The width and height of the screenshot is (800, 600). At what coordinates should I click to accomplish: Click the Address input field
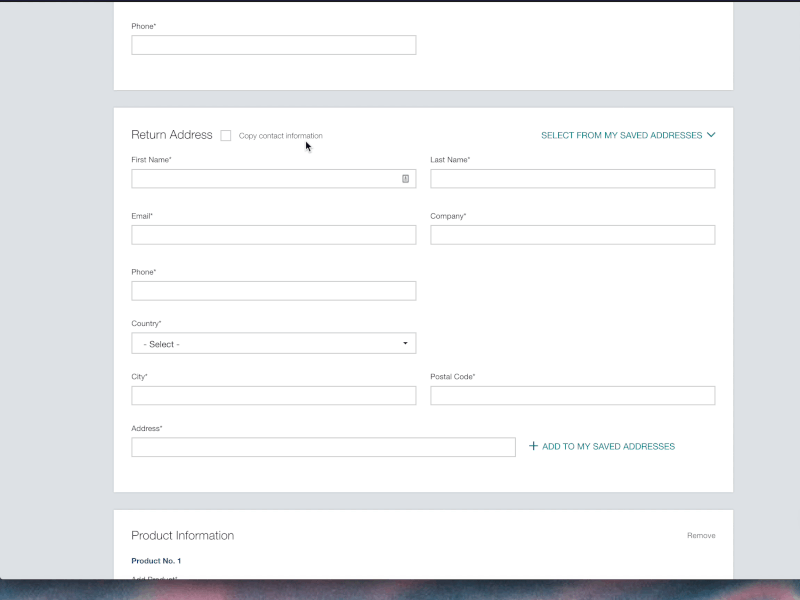pos(323,446)
